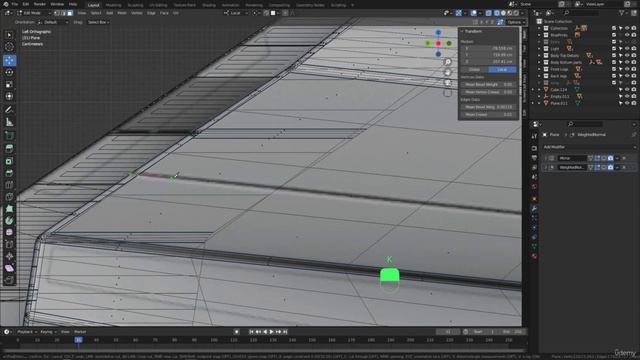Image resolution: width=640 pixels, height=360 pixels.
Task: Click viewport zoom magnifier gizmo
Action: 448,62
